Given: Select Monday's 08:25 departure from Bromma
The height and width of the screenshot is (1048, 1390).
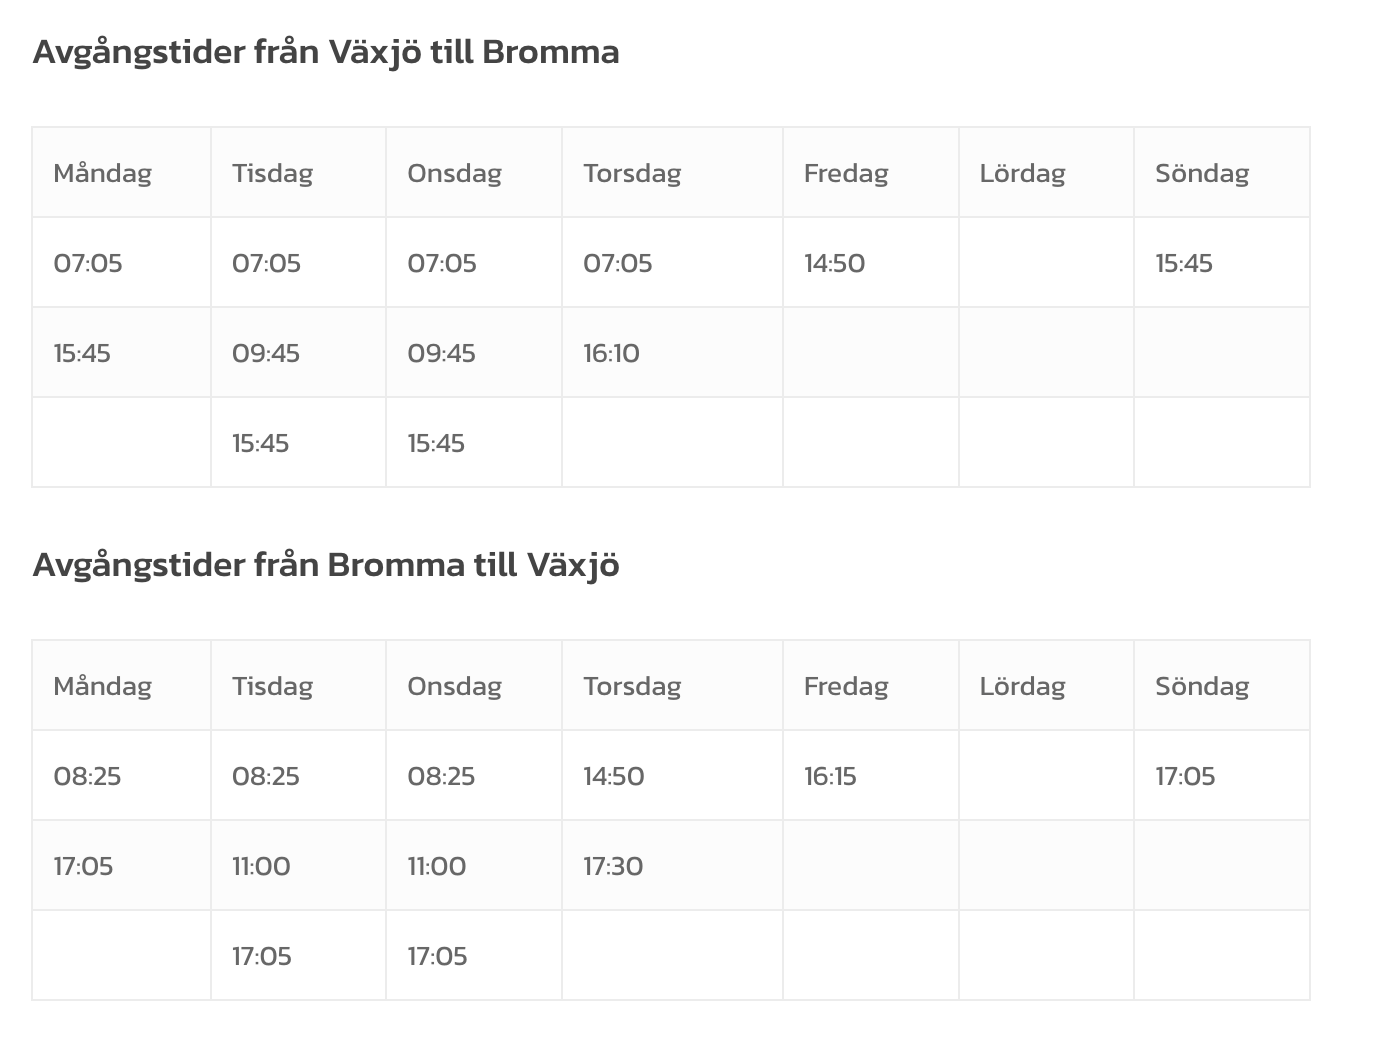Looking at the screenshot, I should click(87, 776).
